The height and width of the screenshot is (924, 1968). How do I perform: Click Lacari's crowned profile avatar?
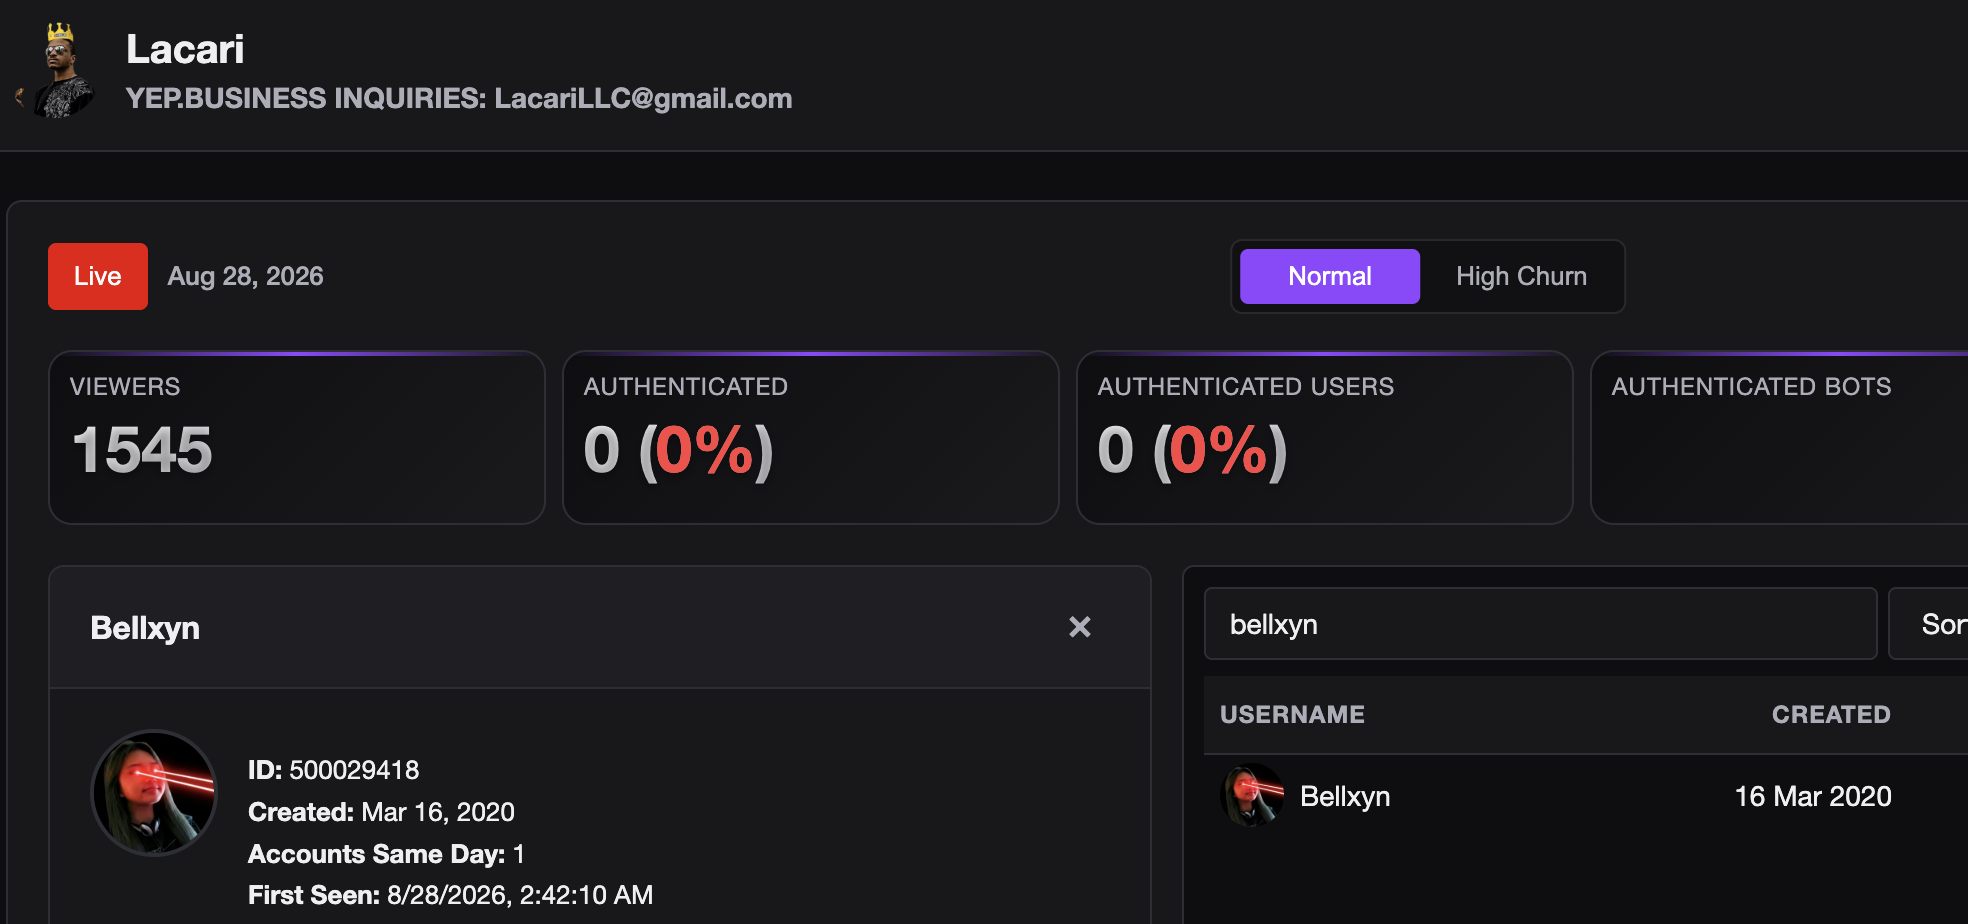62,70
